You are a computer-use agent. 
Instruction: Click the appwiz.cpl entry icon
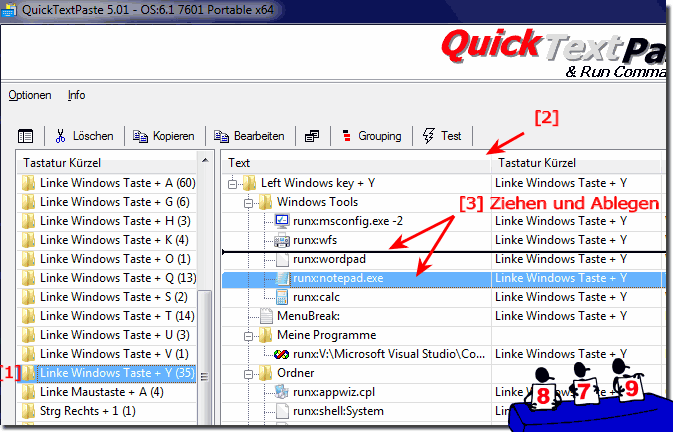(x=282, y=392)
